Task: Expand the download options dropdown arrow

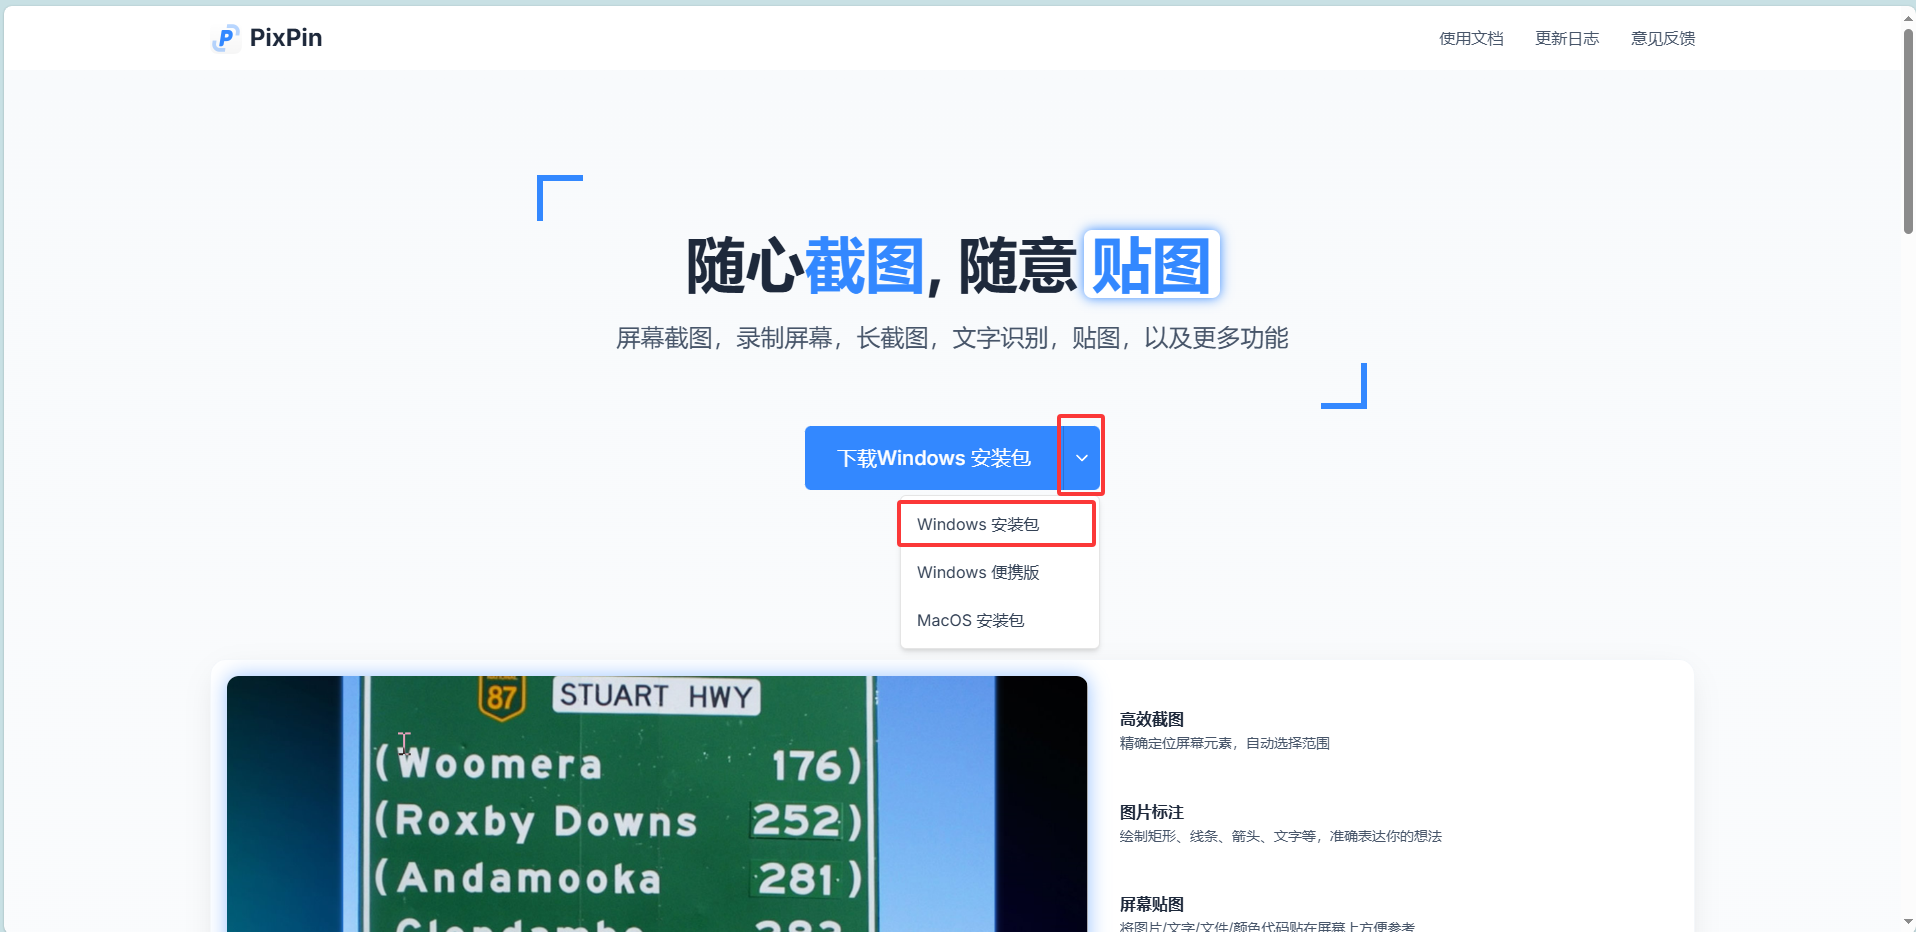Action: coord(1081,457)
